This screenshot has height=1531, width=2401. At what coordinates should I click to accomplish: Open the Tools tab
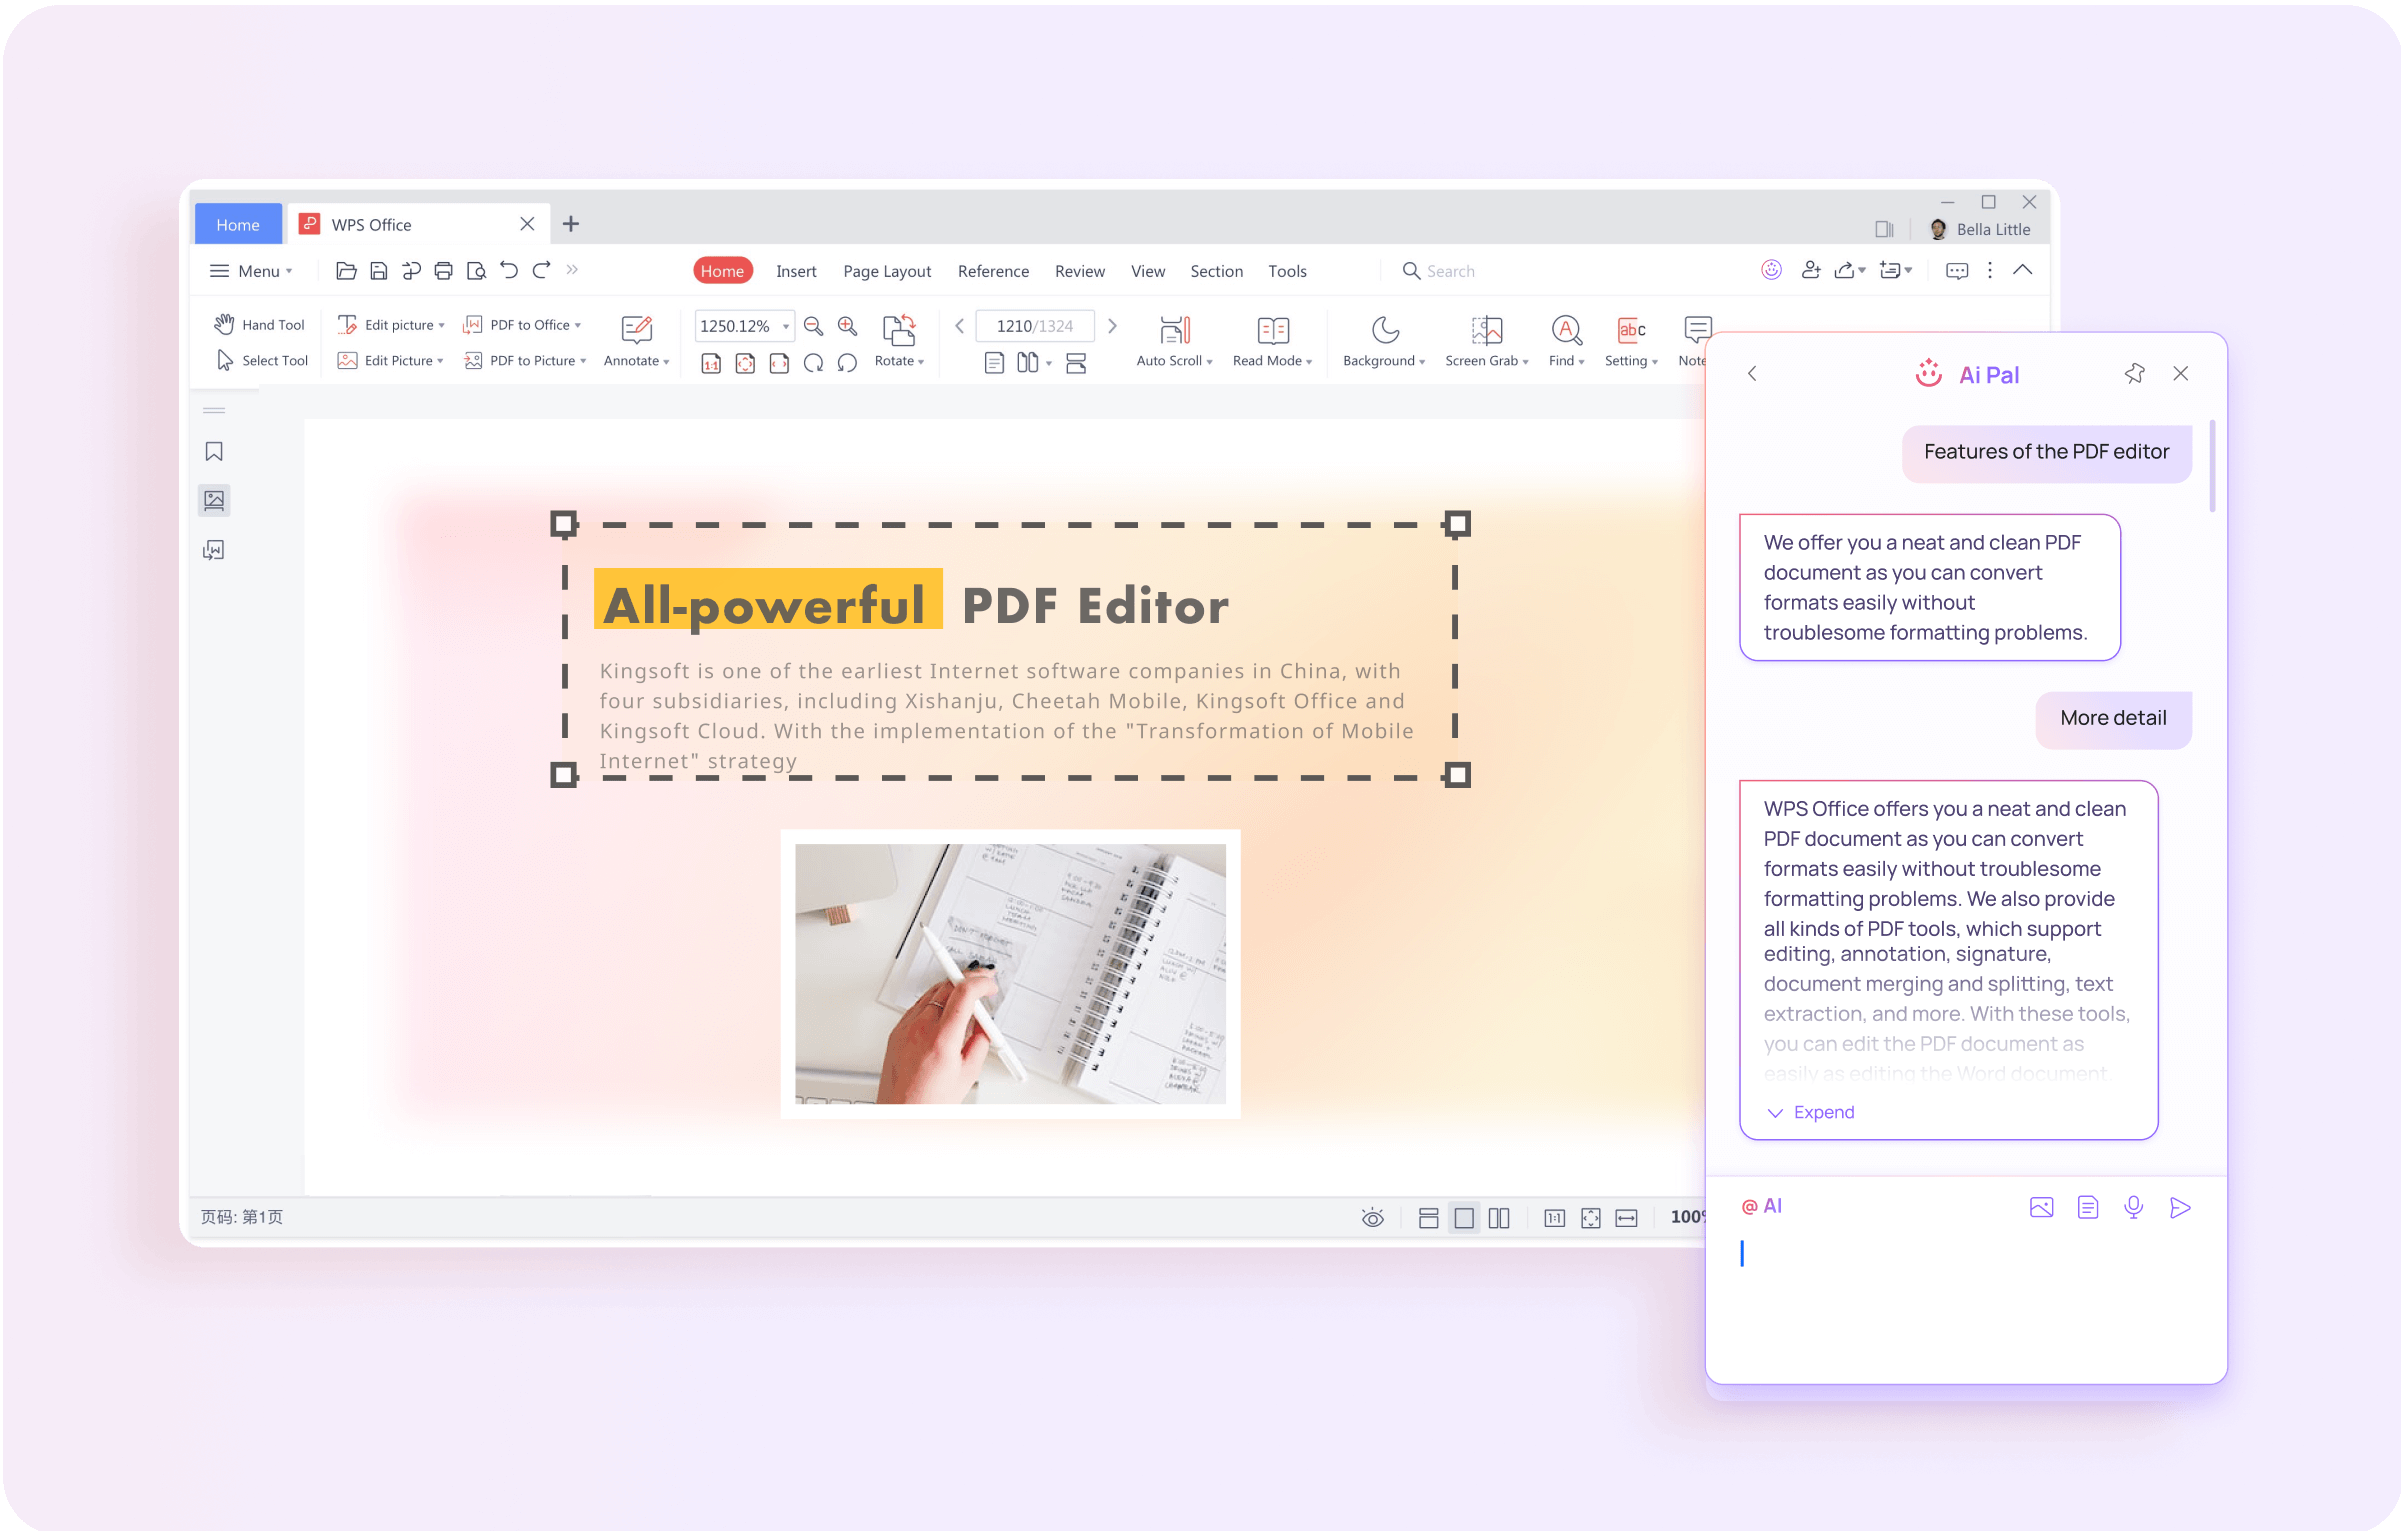pyautogui.click(x=1287, y=271)
